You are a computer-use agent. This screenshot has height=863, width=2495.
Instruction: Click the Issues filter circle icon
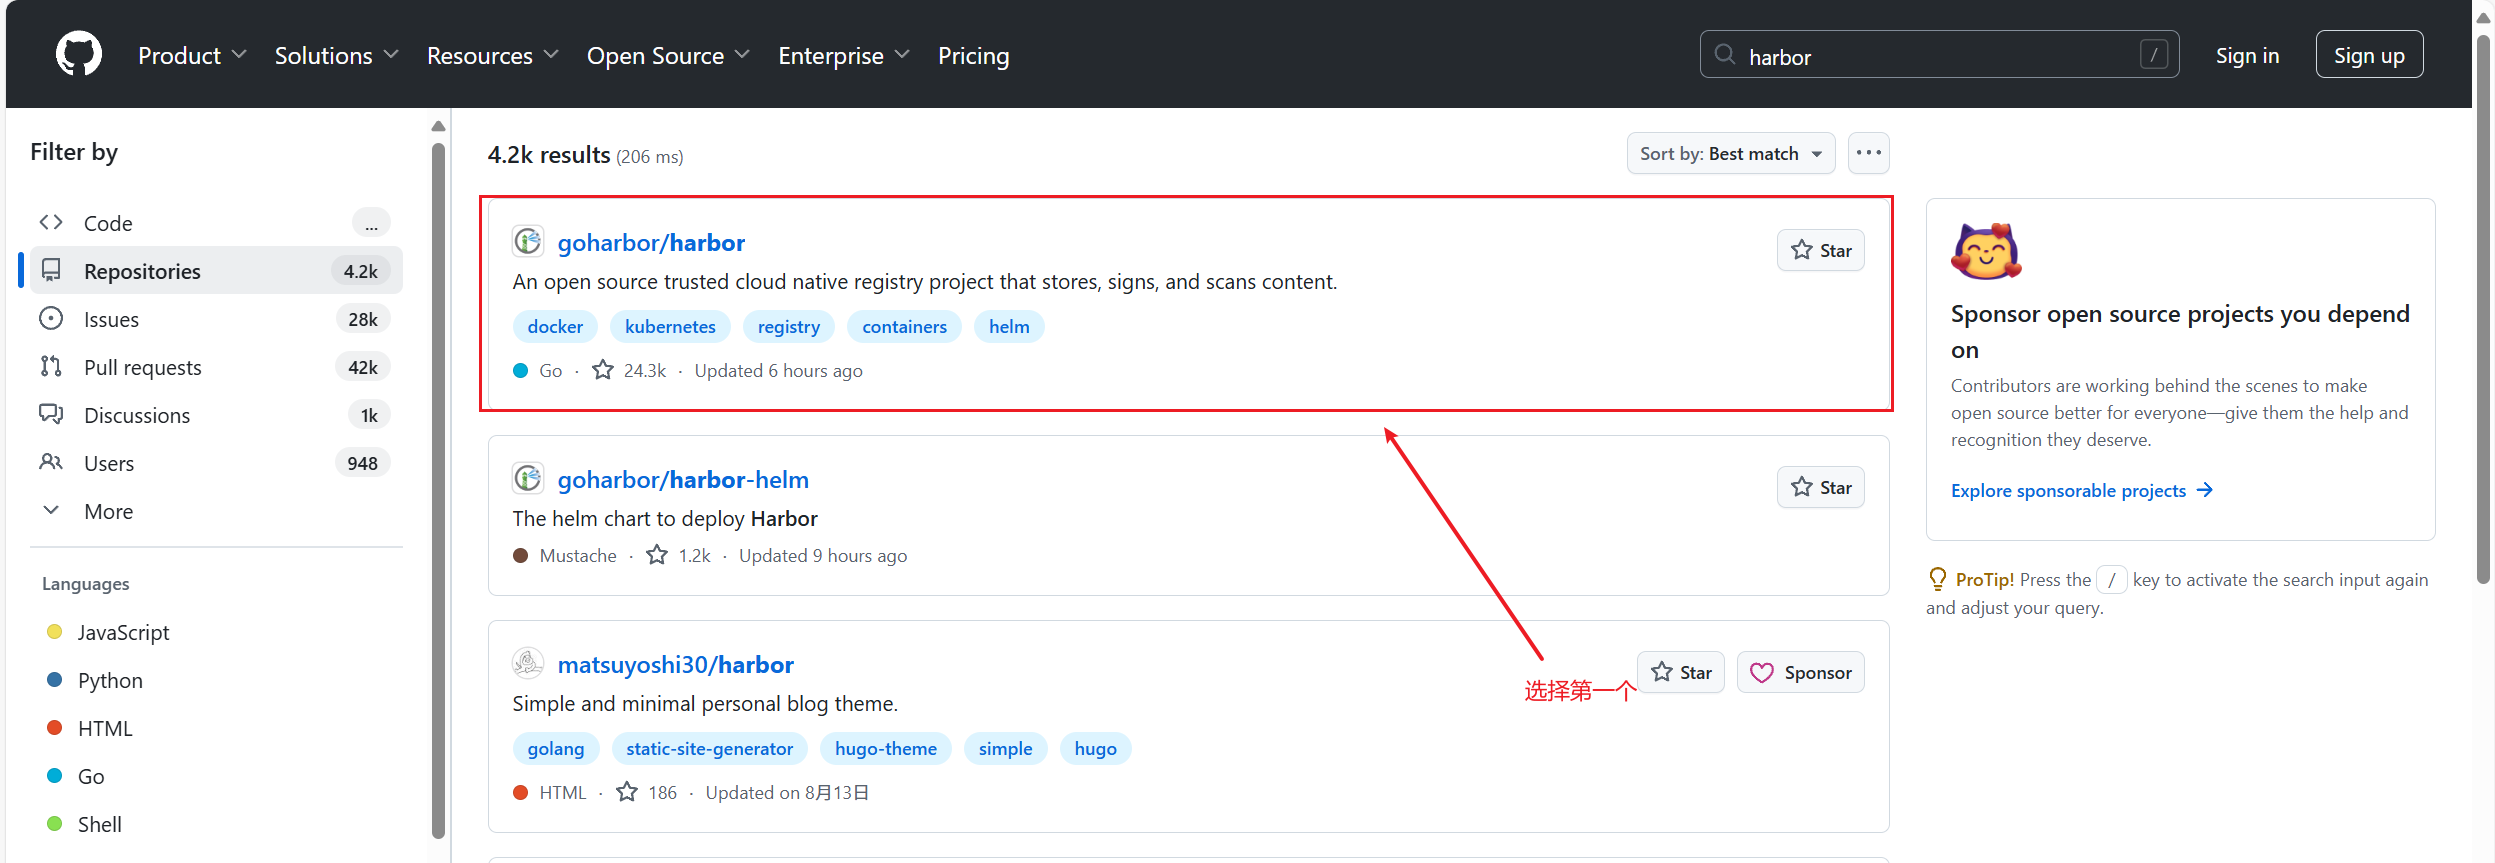click(x=51, y=318)
